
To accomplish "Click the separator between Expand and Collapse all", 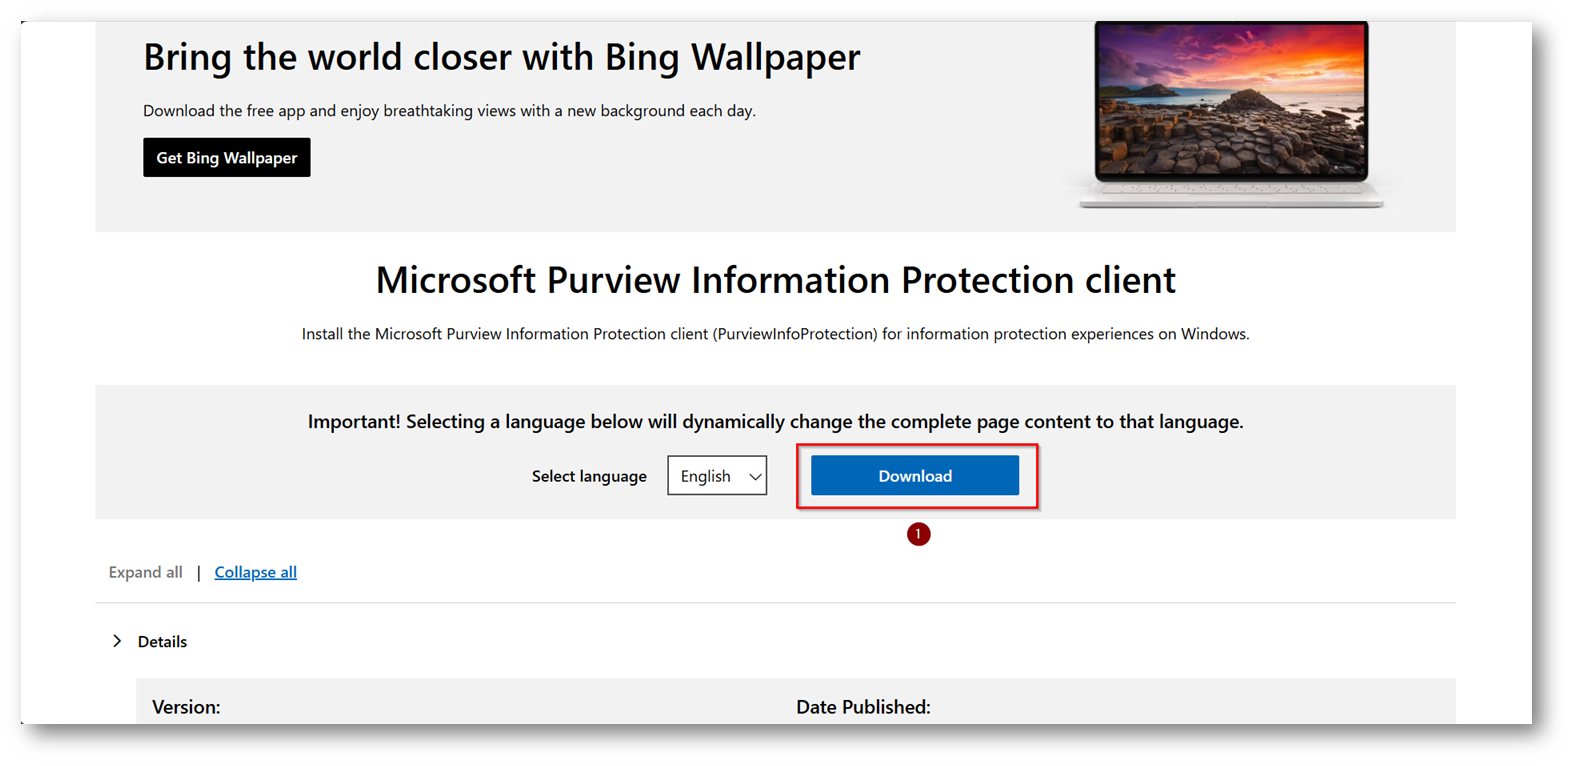I will (198, 573).
